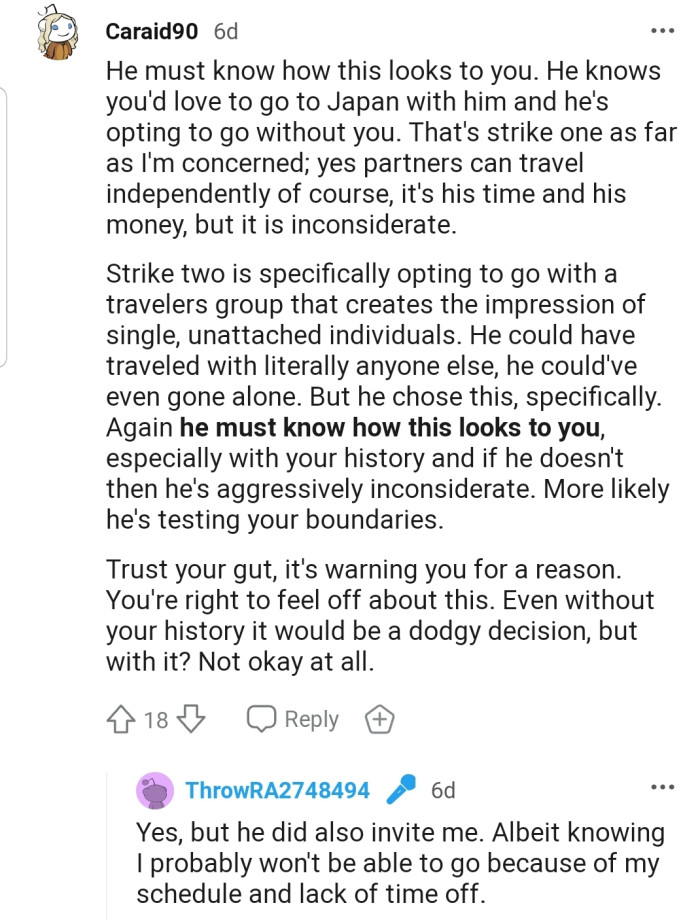Click the speech bubble icon beside Reply
This screenshot has height=920, width=700.
[262, 719]
